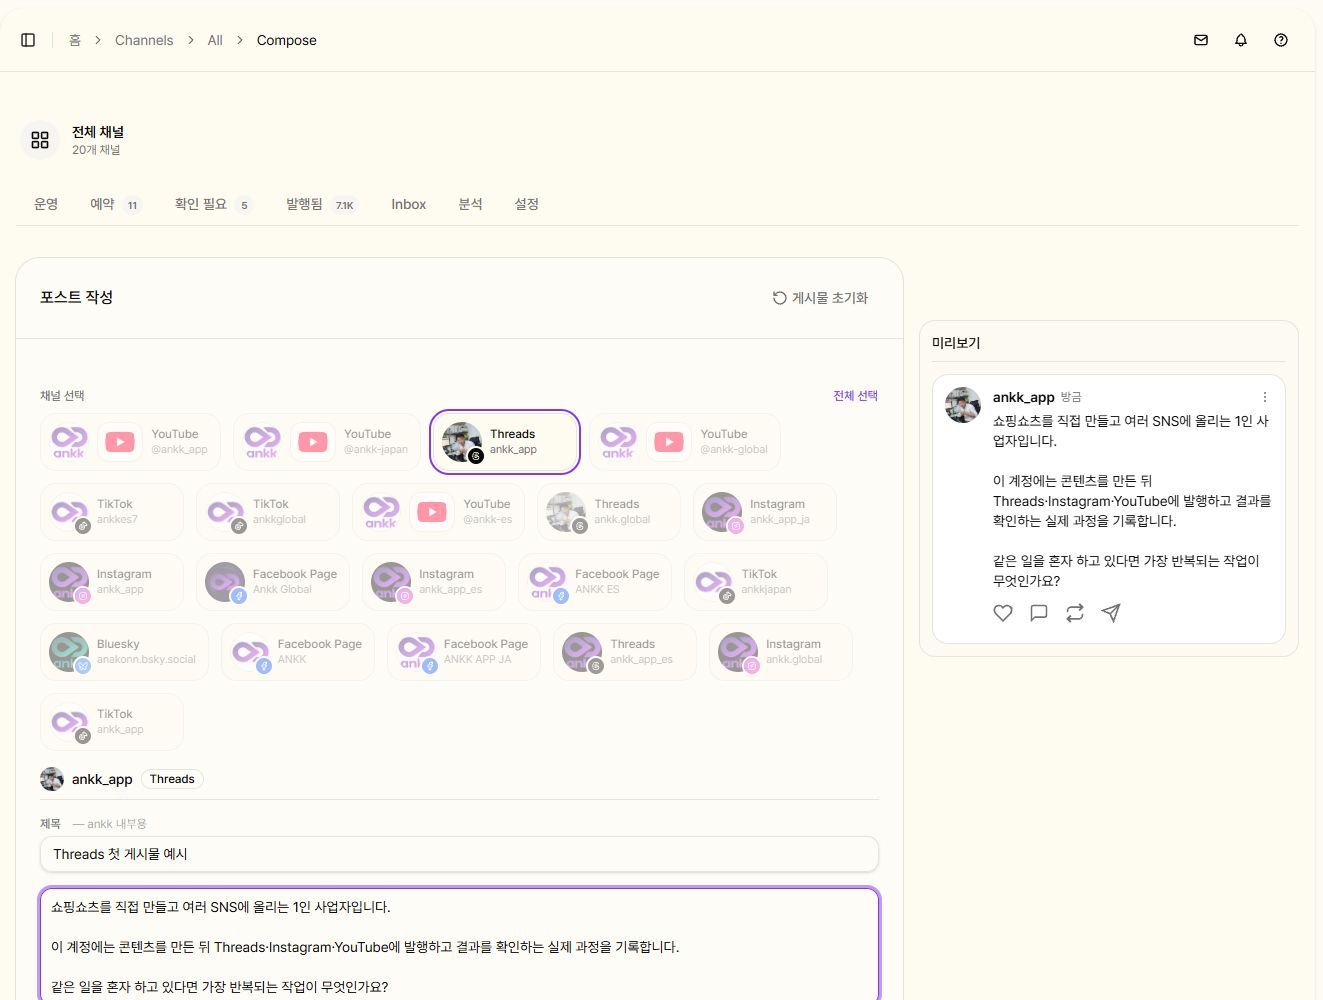The width and height of the screenshot is (1323, 1000).
Task: Go to Channels breadcrumb
Action: [x=144, y=40]
